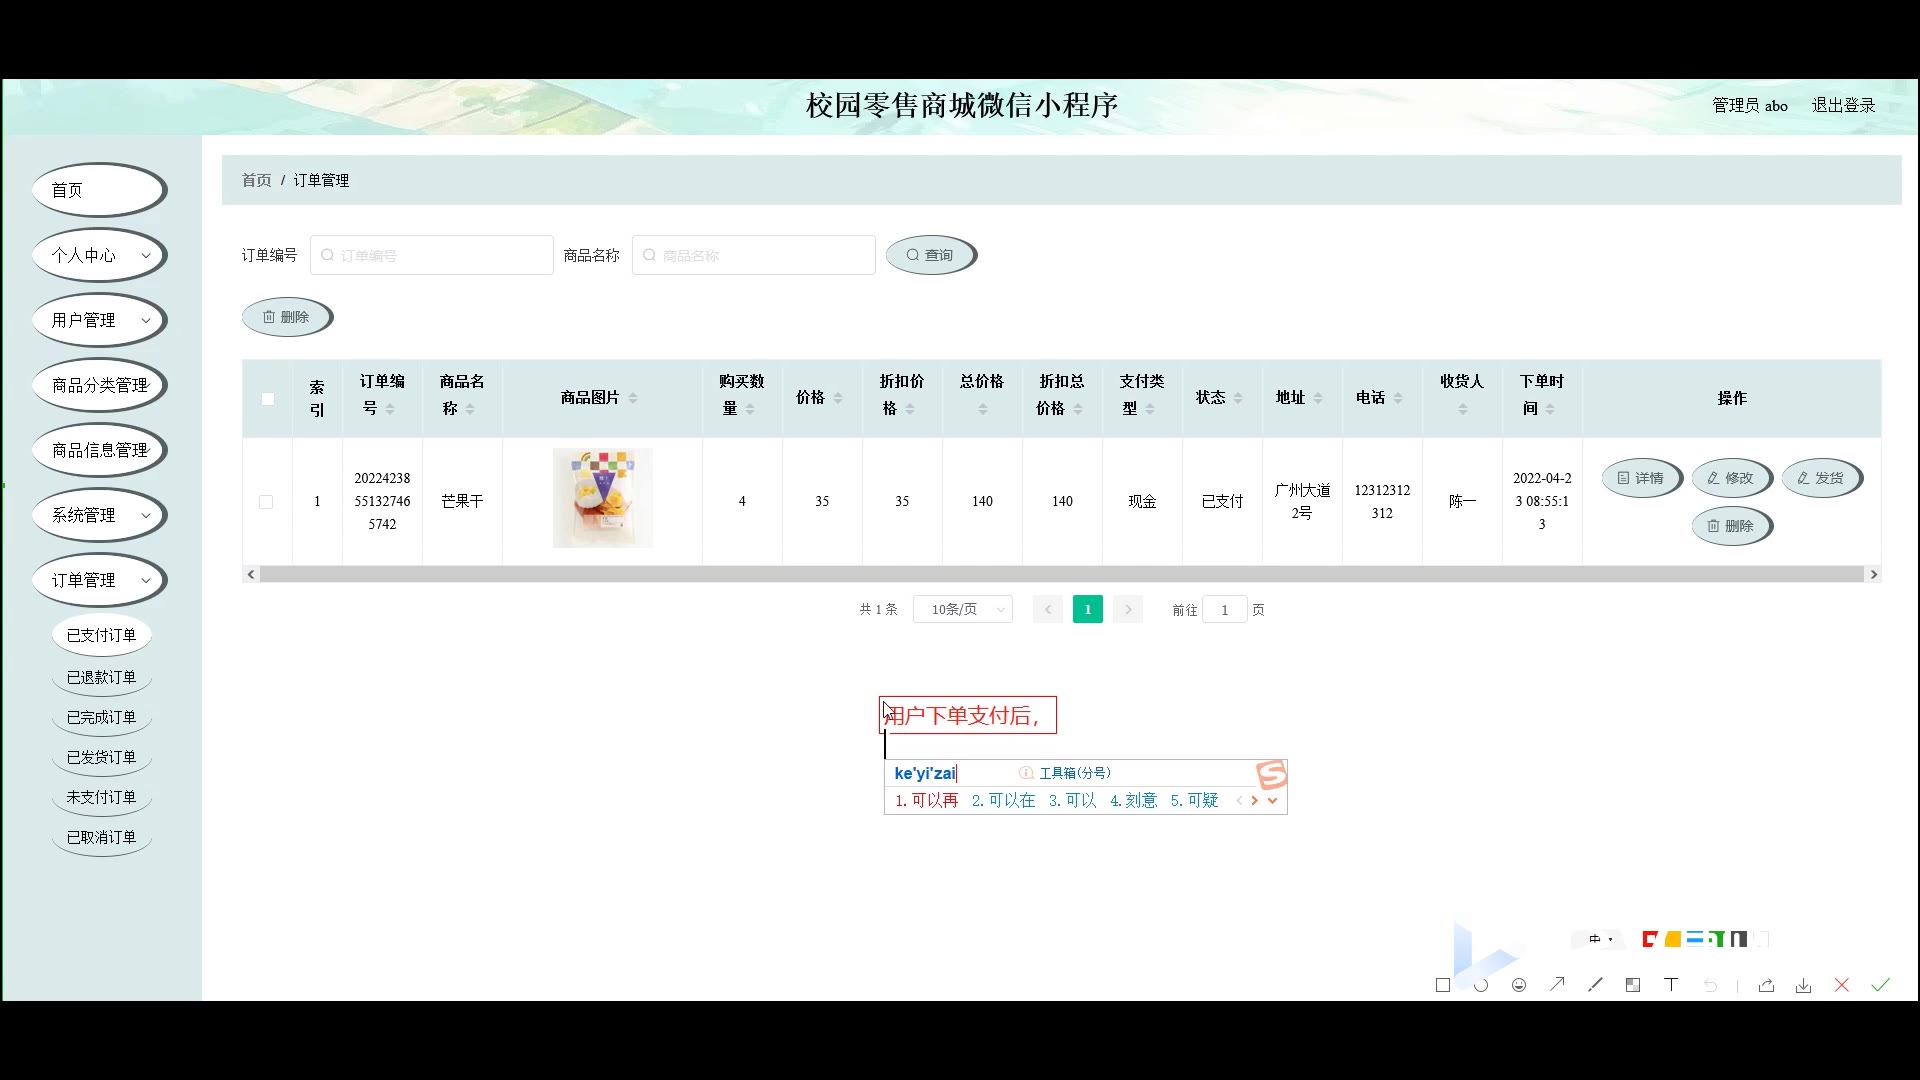Screen dimensions: 1920x1080
Task: Confirm screenshot with green checkmark
Action: point(1880,985)
